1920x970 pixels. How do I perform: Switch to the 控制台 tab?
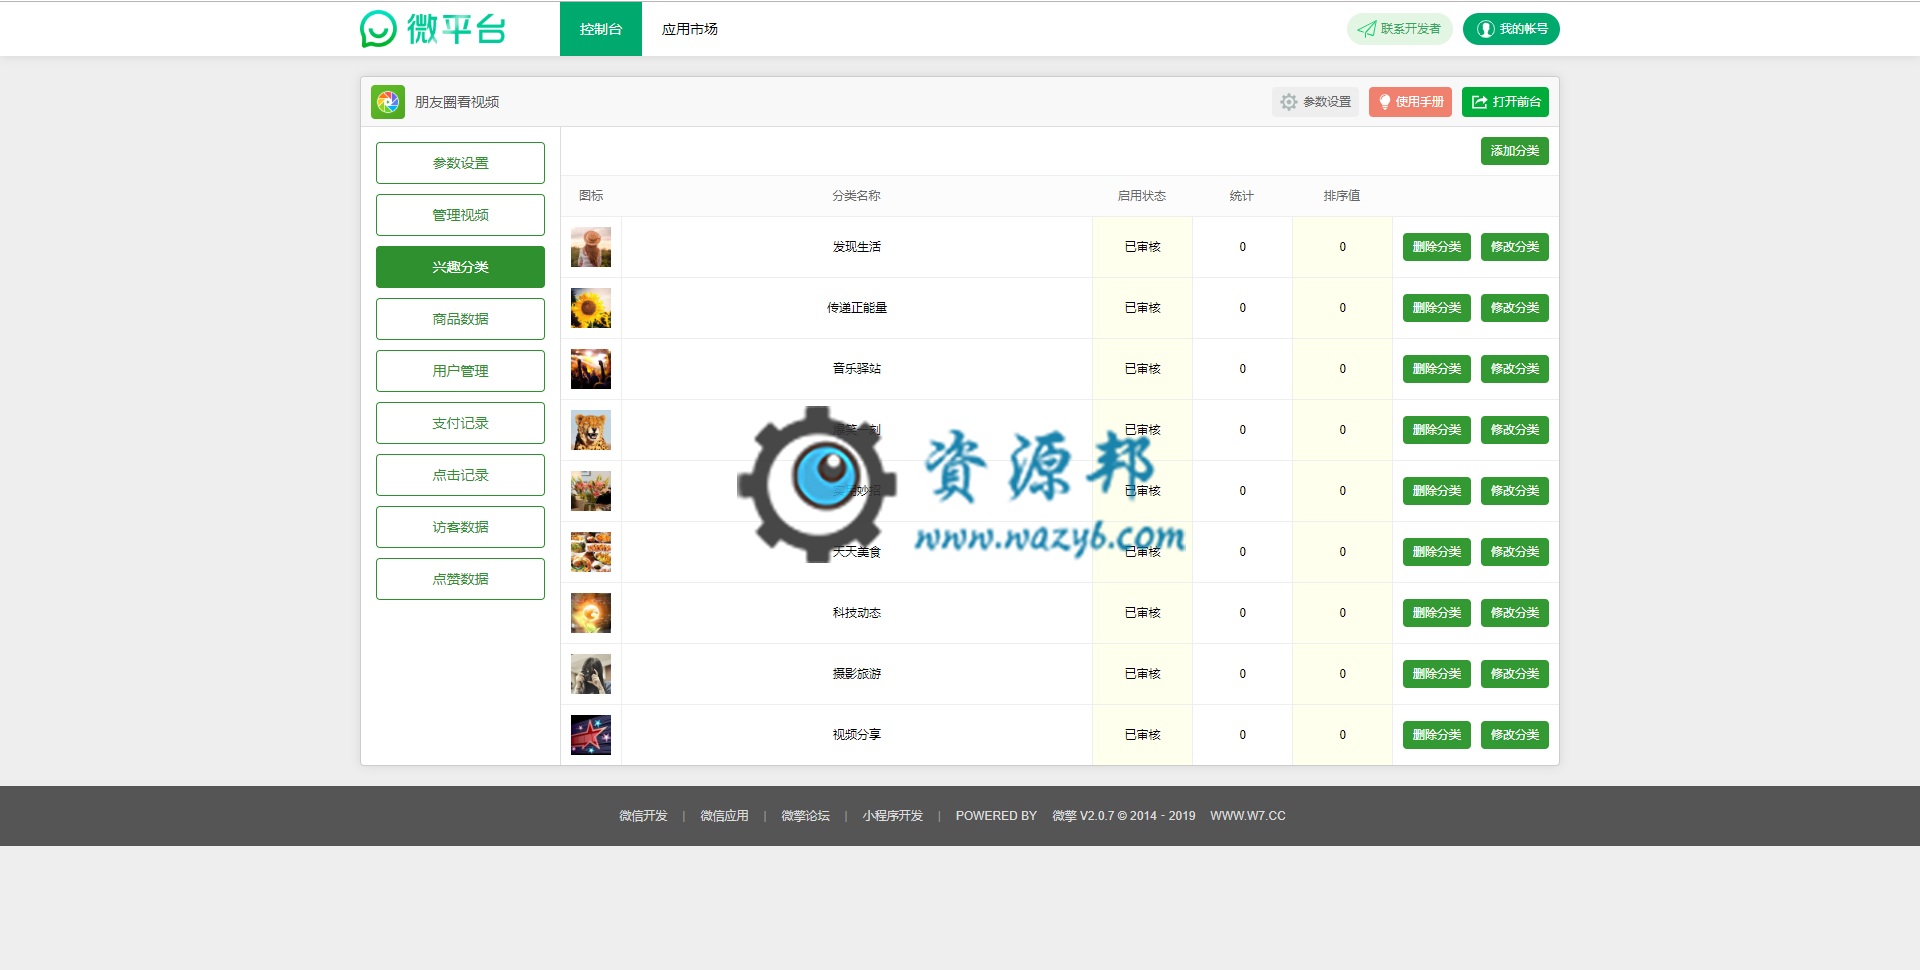point(601,29)
